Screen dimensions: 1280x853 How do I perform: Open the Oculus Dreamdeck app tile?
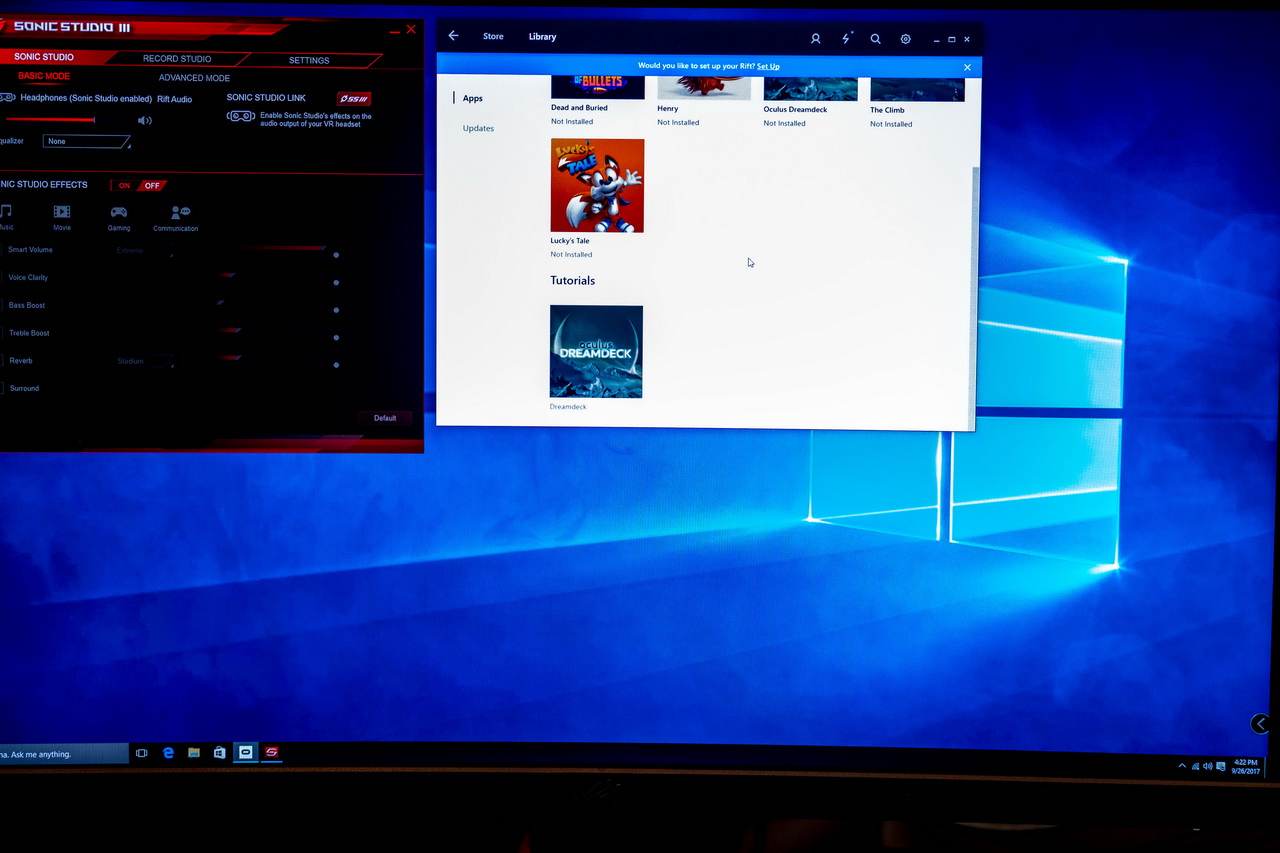click(811, 89)
